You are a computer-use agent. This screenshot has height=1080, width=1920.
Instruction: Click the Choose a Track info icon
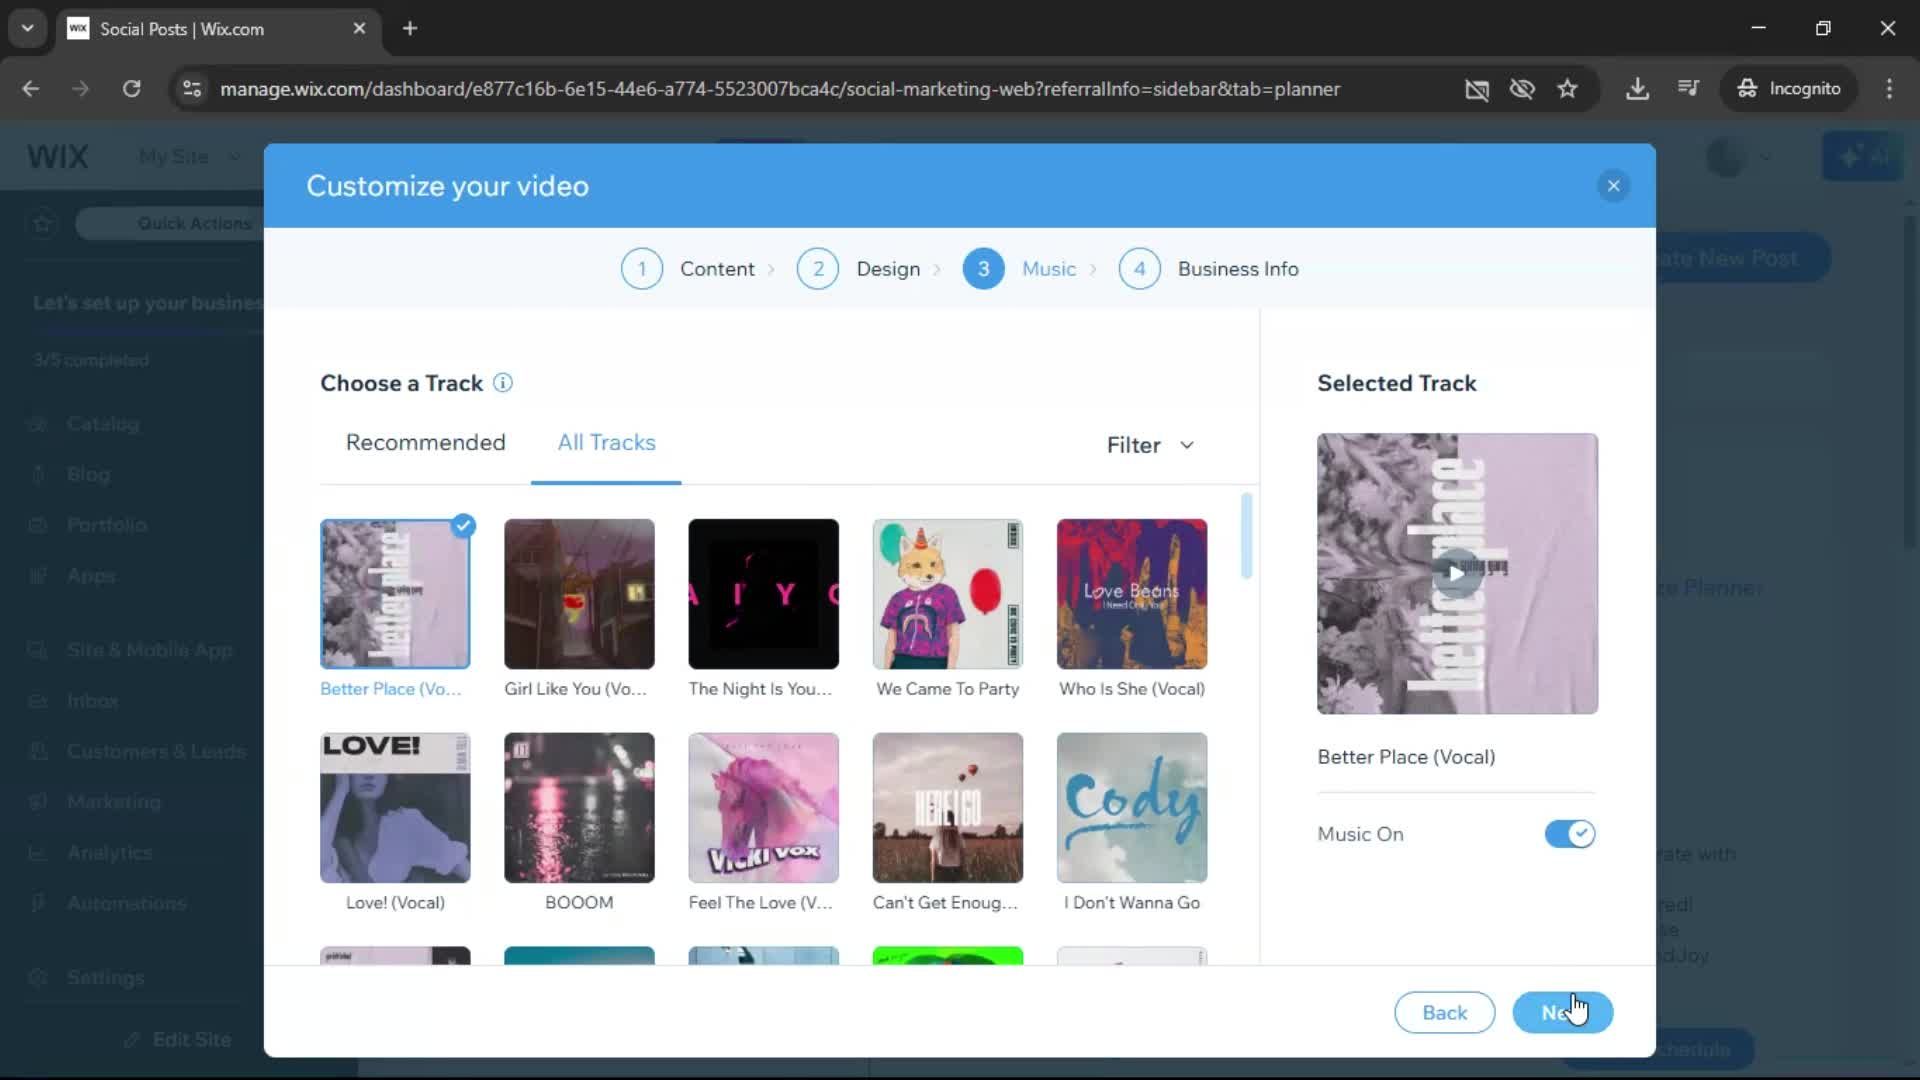503,383
